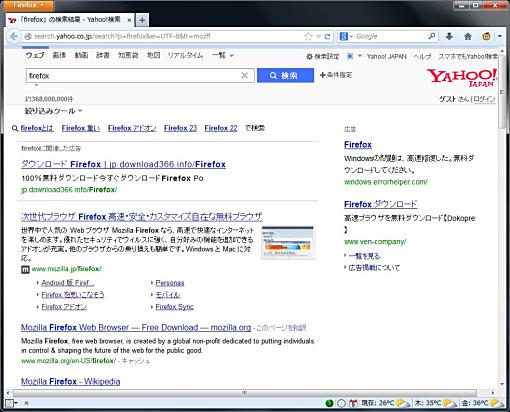
Task: Open the モバイル sublink
Action: [x=168, y=295]
